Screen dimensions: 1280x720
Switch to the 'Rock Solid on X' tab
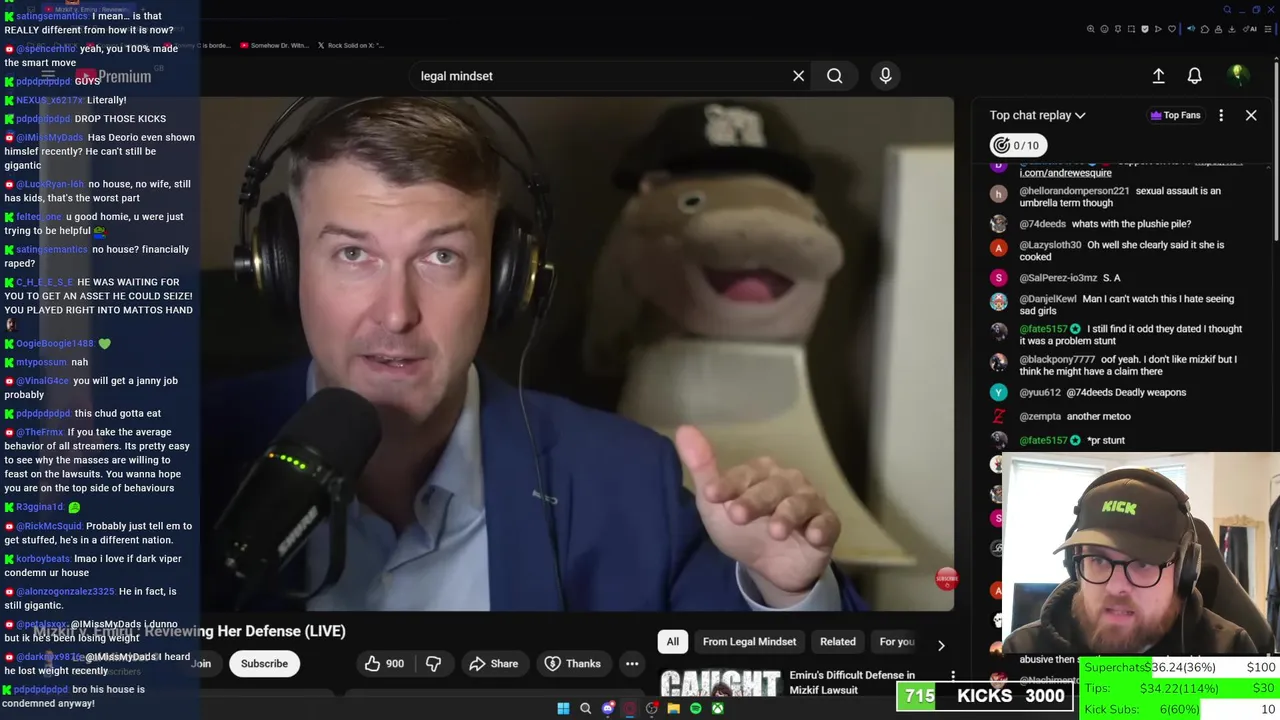349,45
